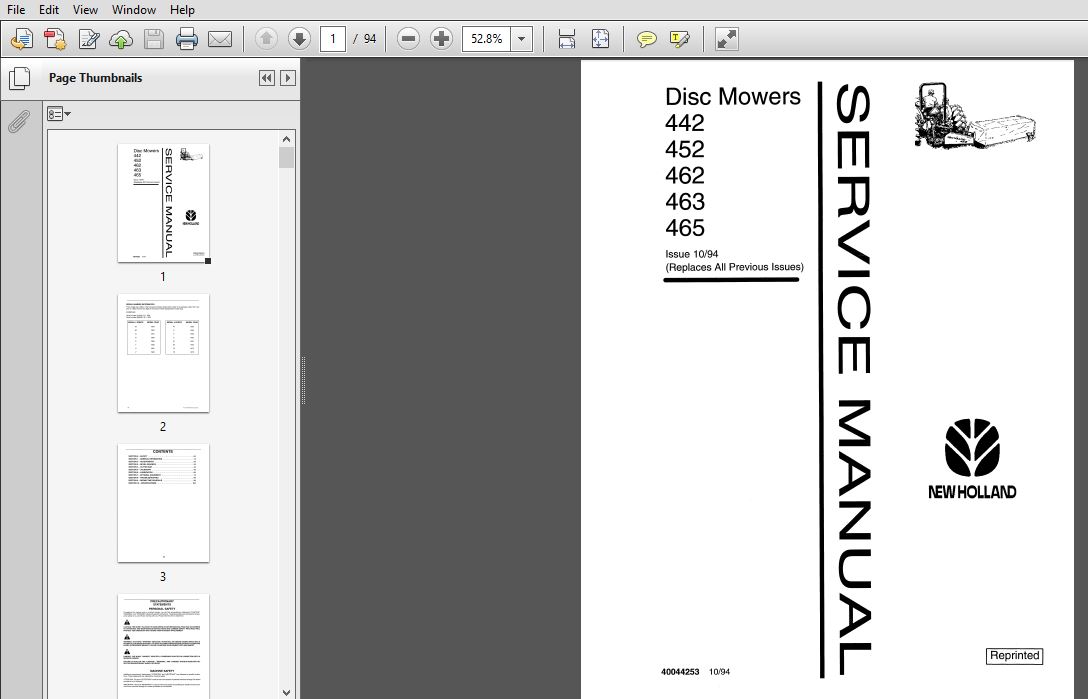Click the model number '465' text
Image resolution: width=1088 pixels, height=699 pixels.
[x=685, y=228]
